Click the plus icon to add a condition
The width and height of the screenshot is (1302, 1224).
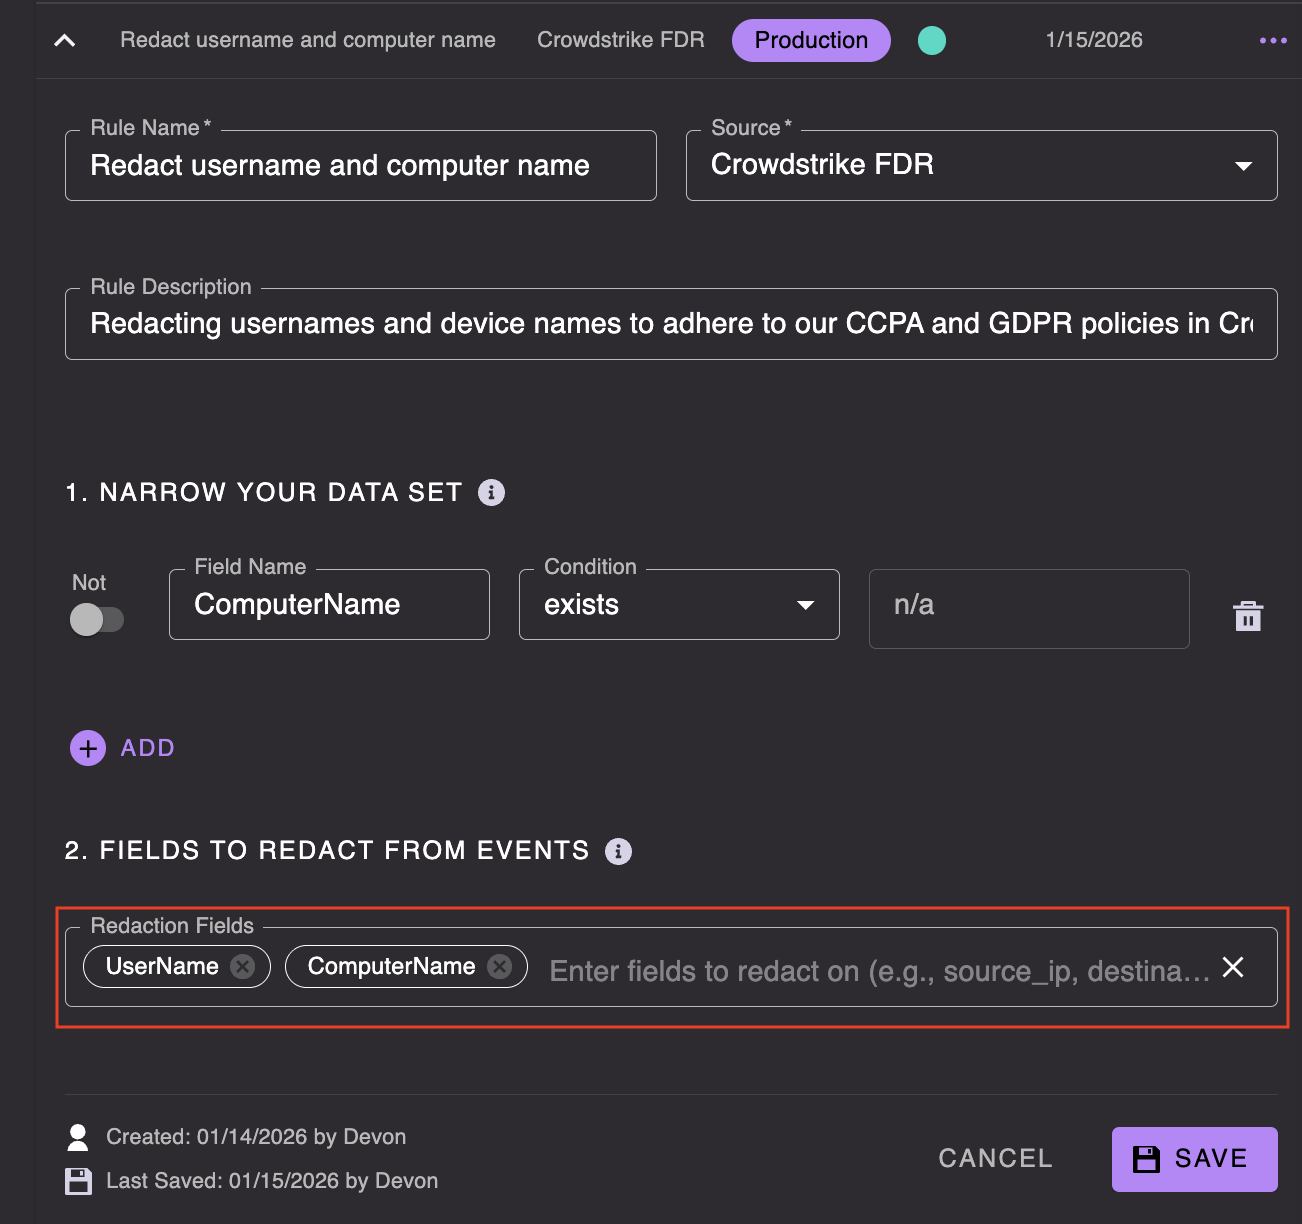click(88, 748)
